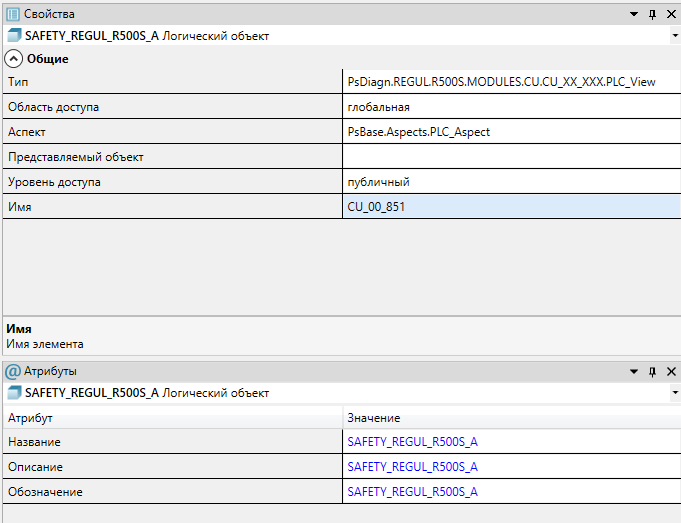Edit the Имя field containing CU_00_851
The image size is (681, 523).
point(510,207)
